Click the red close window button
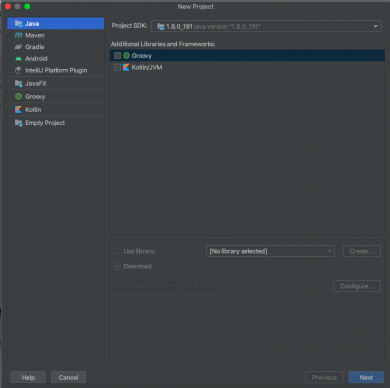390x388 pixels. tap(8, 6)
